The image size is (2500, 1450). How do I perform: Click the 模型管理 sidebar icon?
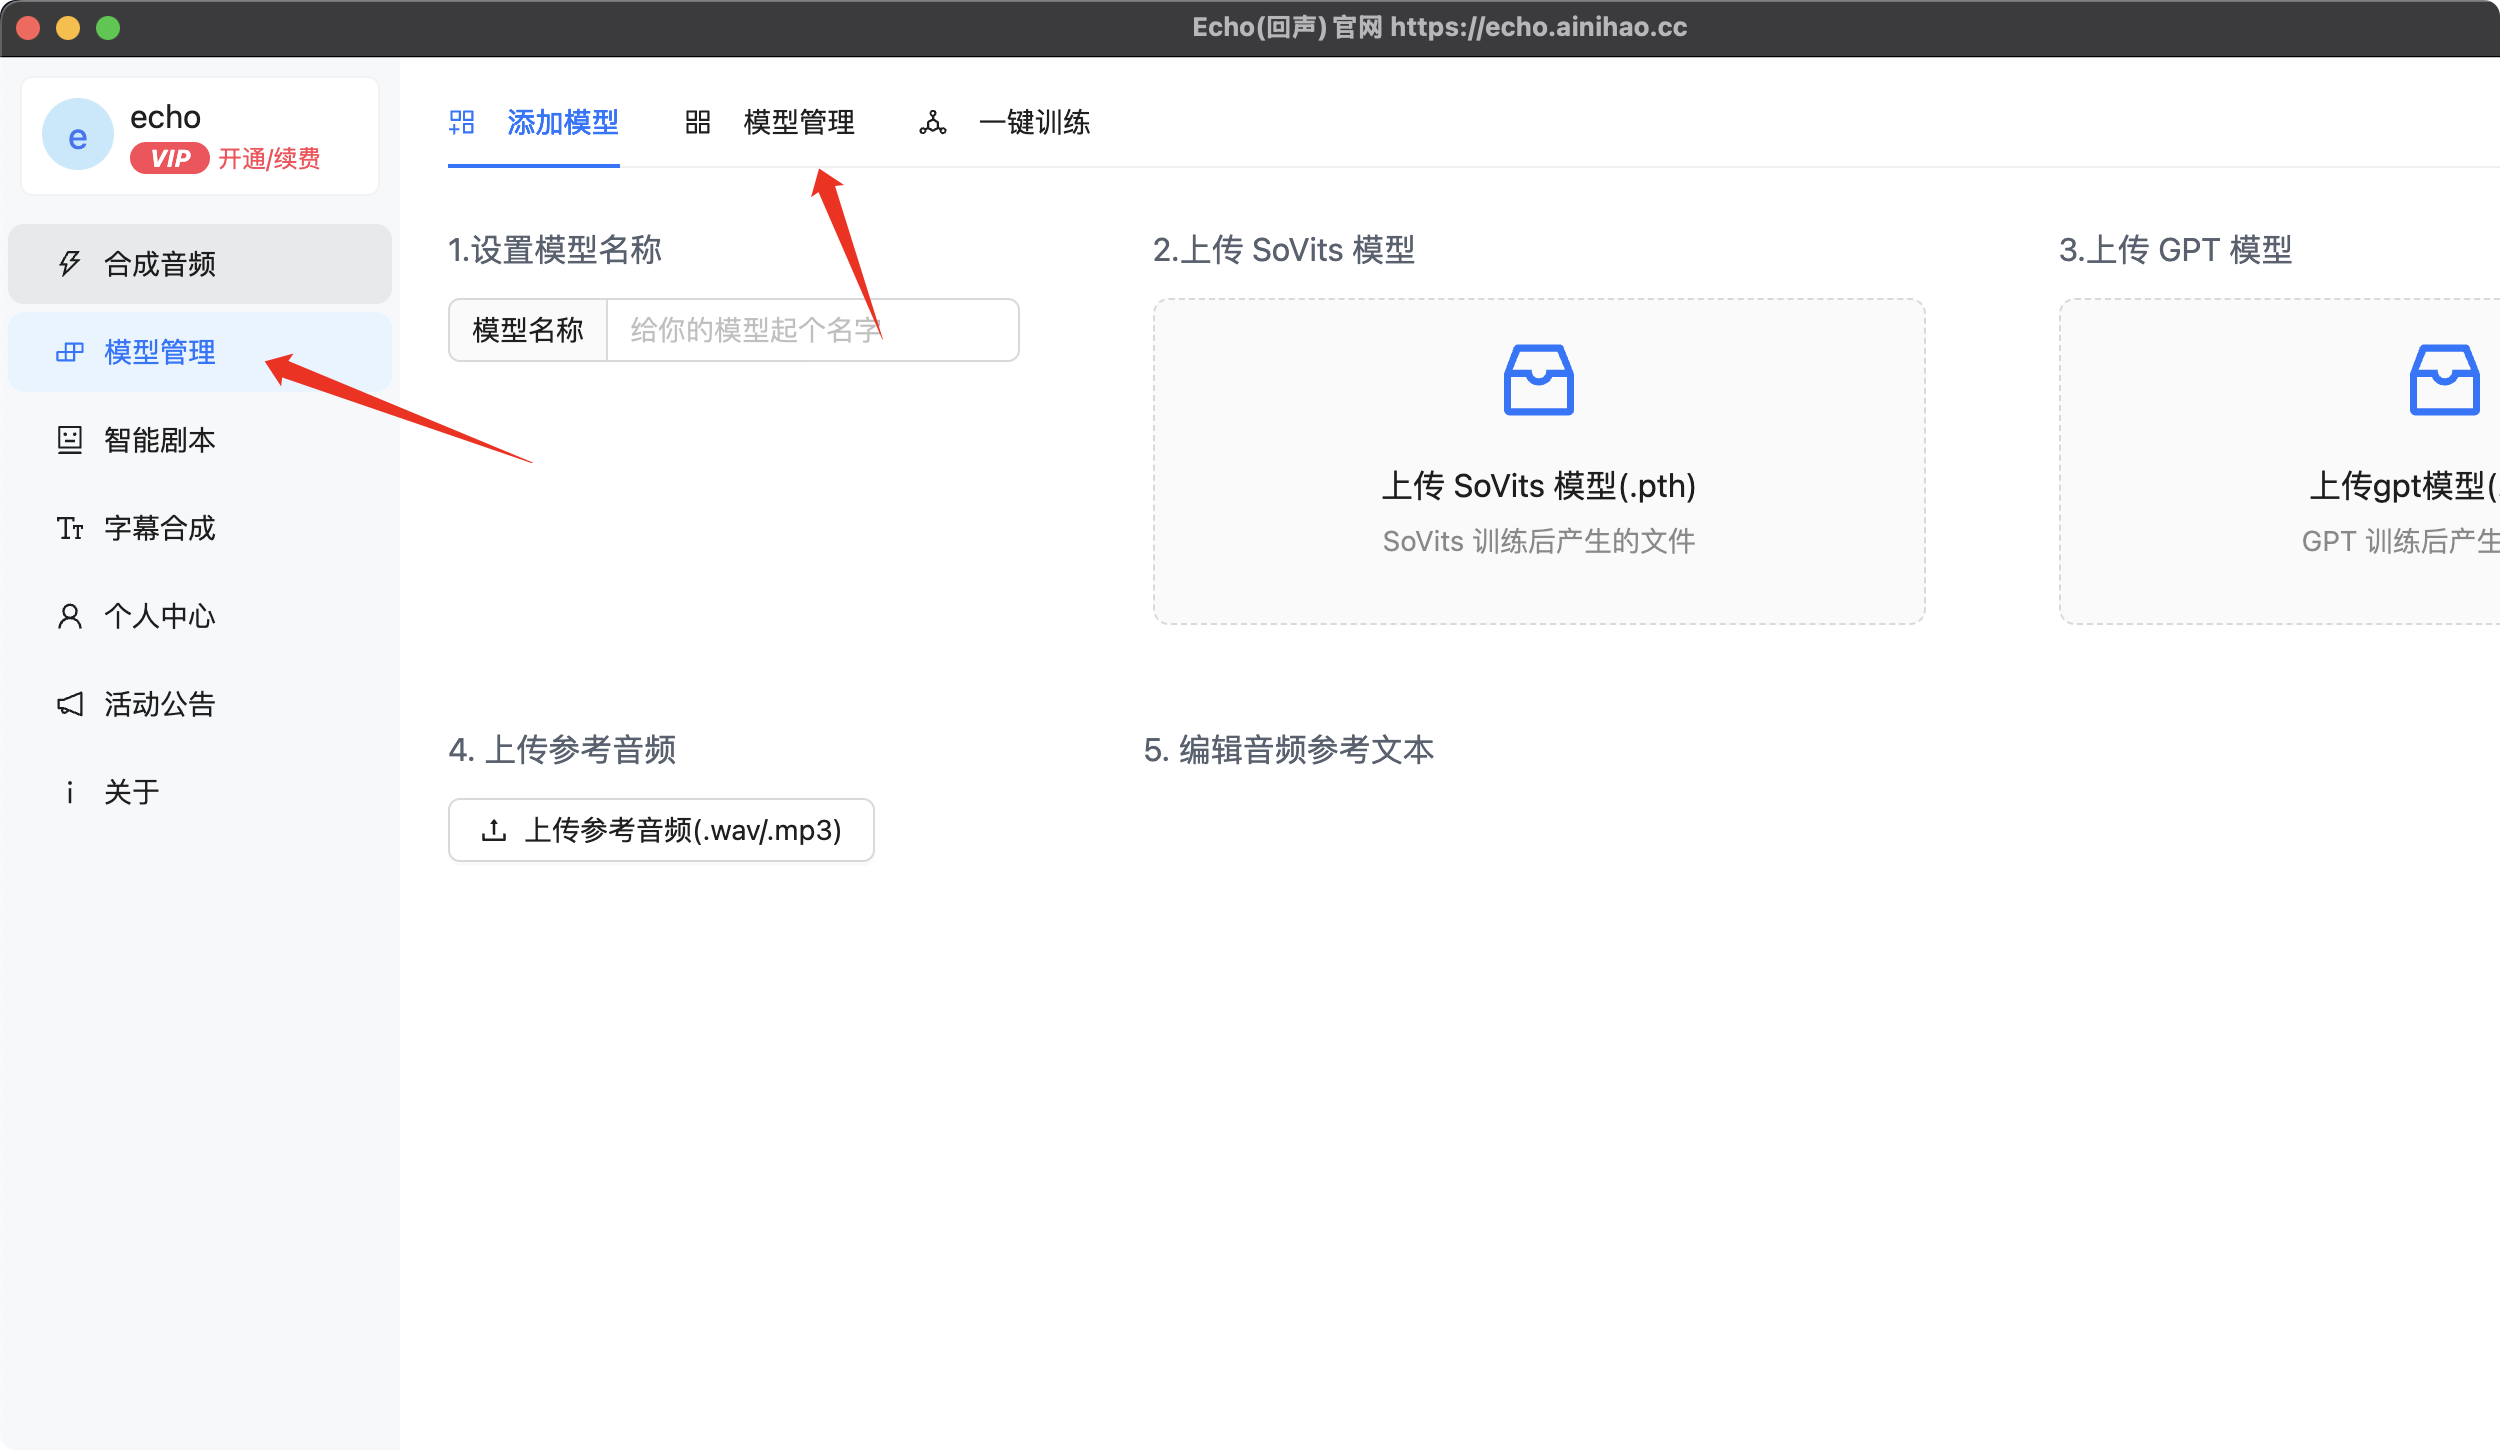(69, 352)
